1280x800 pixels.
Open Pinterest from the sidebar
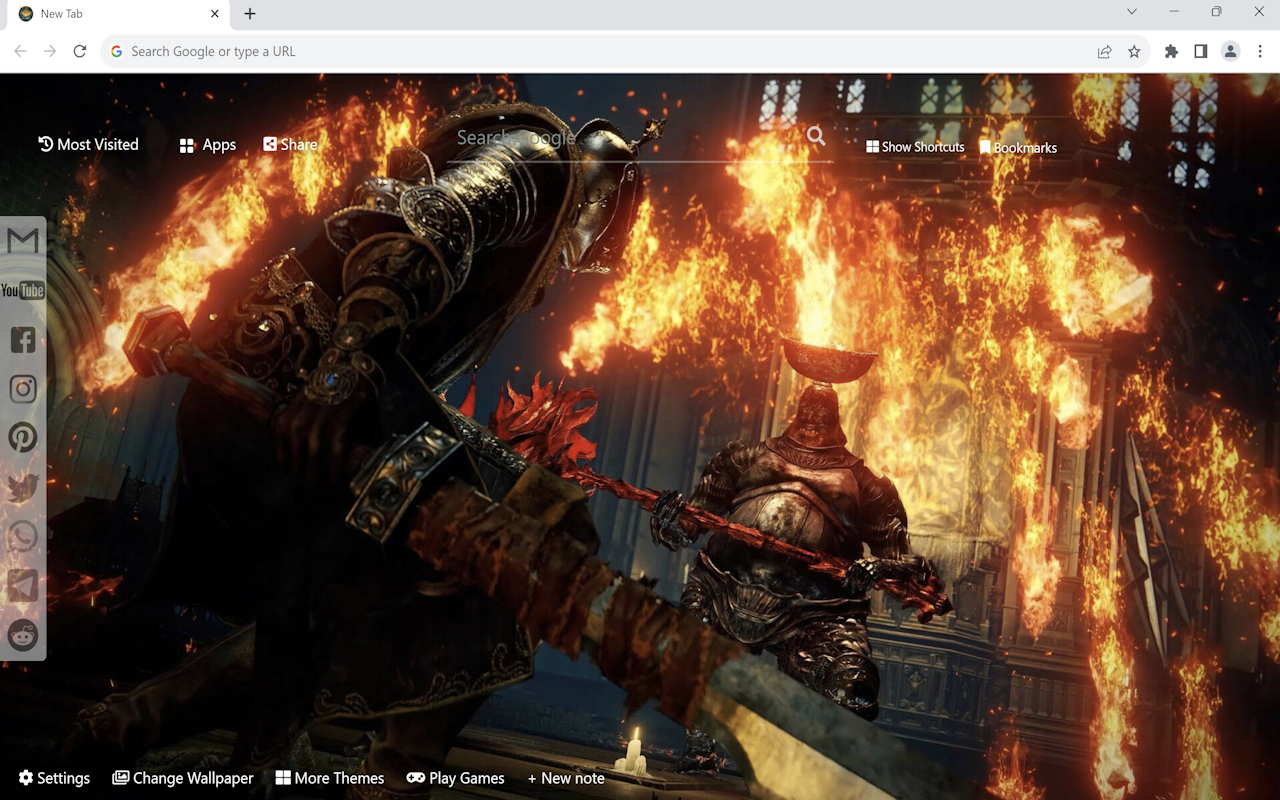pos(22,437)
